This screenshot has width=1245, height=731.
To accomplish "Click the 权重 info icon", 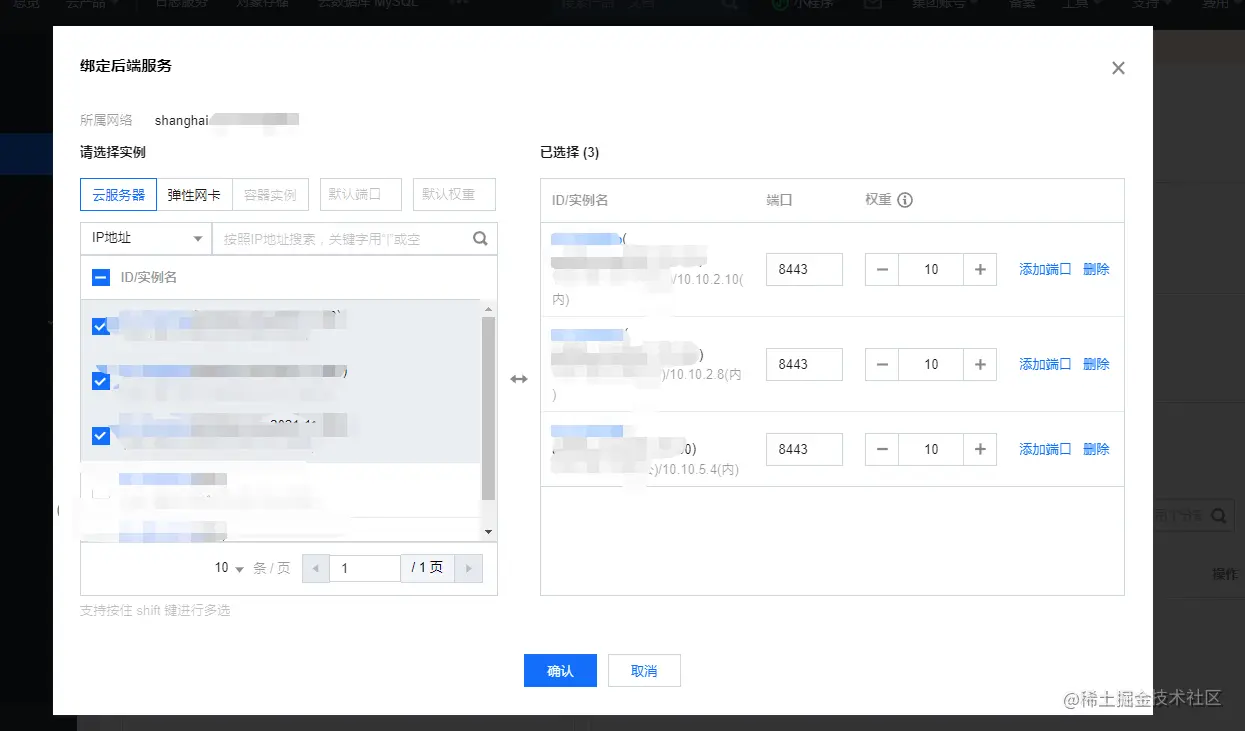I will click(x=905, y=200).
